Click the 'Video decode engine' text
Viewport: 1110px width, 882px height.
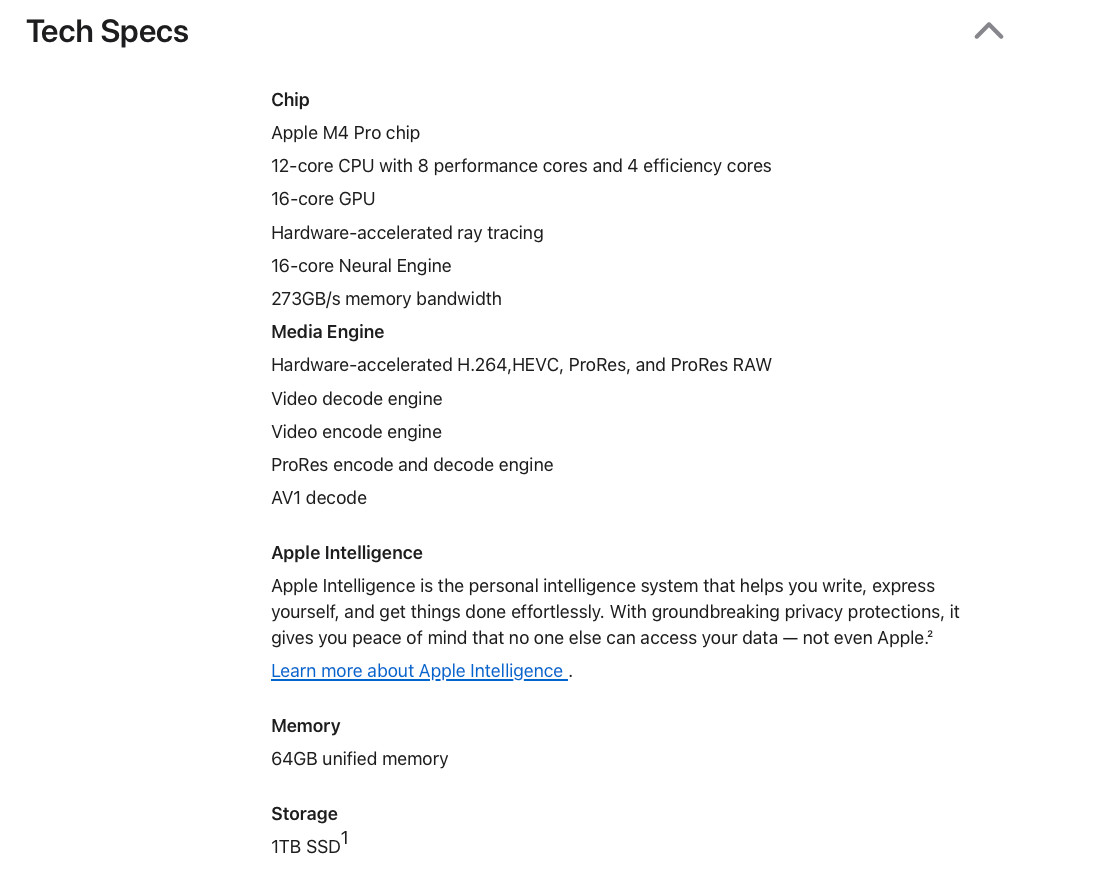coord(357,399)
